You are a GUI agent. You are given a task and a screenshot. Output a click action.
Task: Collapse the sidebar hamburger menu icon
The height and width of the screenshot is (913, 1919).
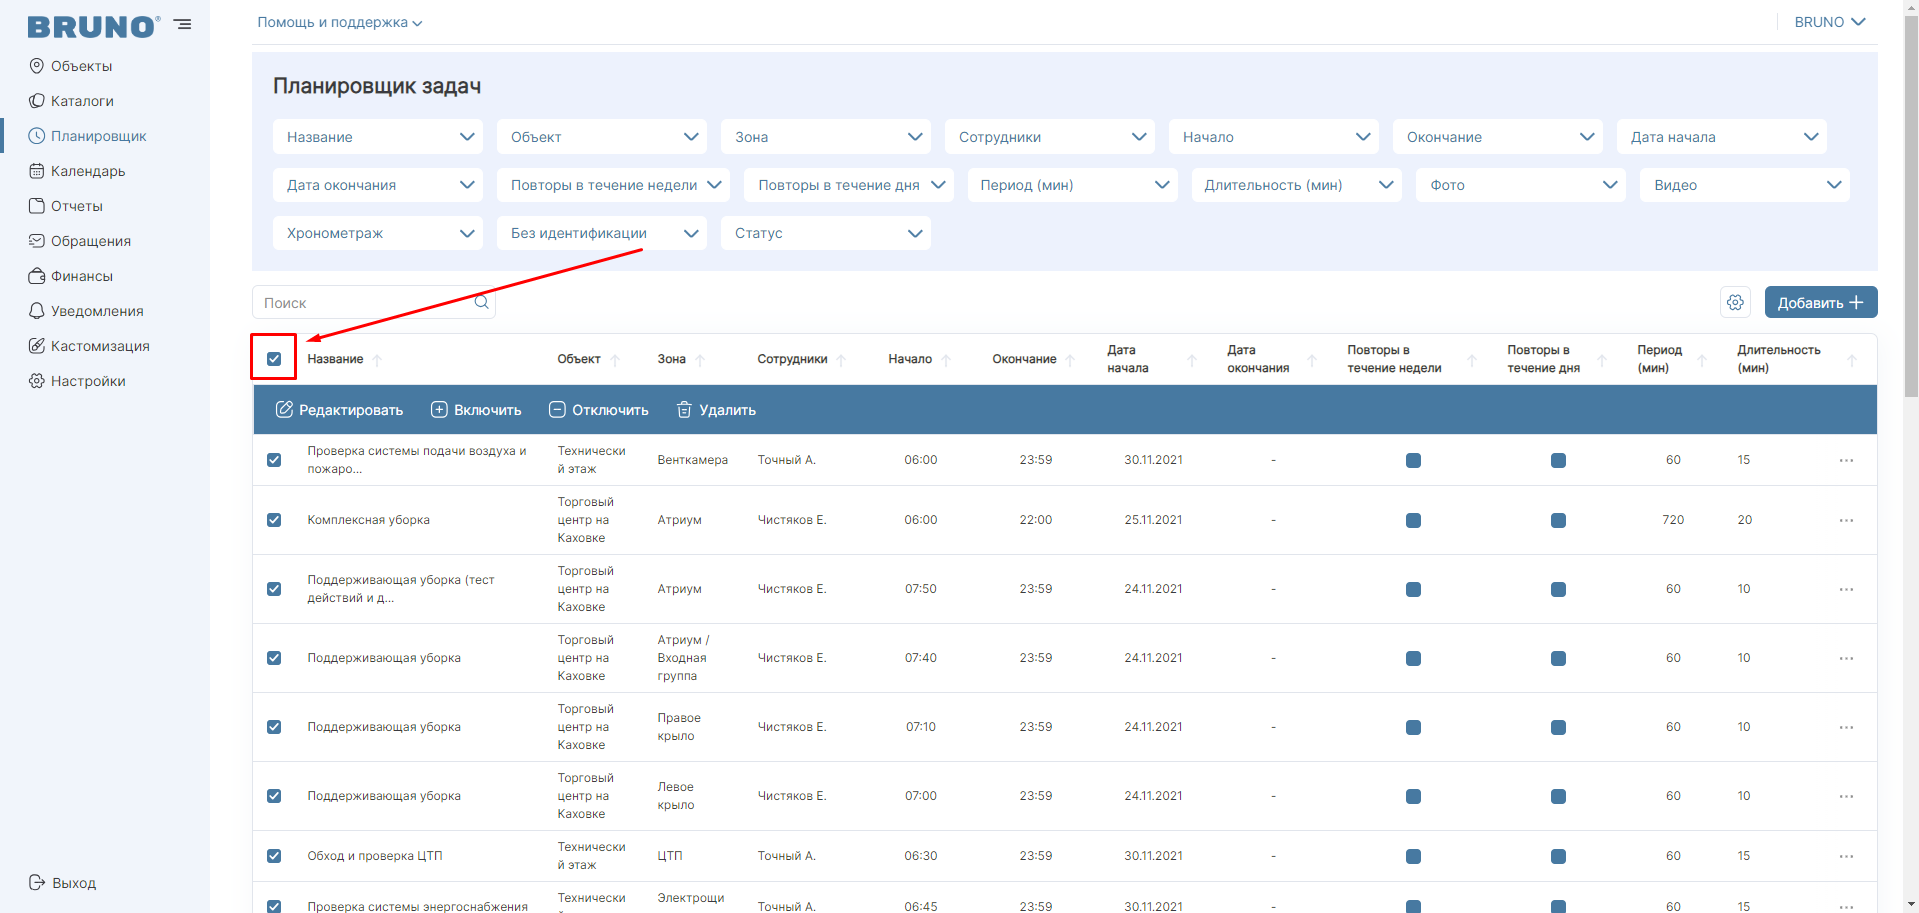(182, 24)
